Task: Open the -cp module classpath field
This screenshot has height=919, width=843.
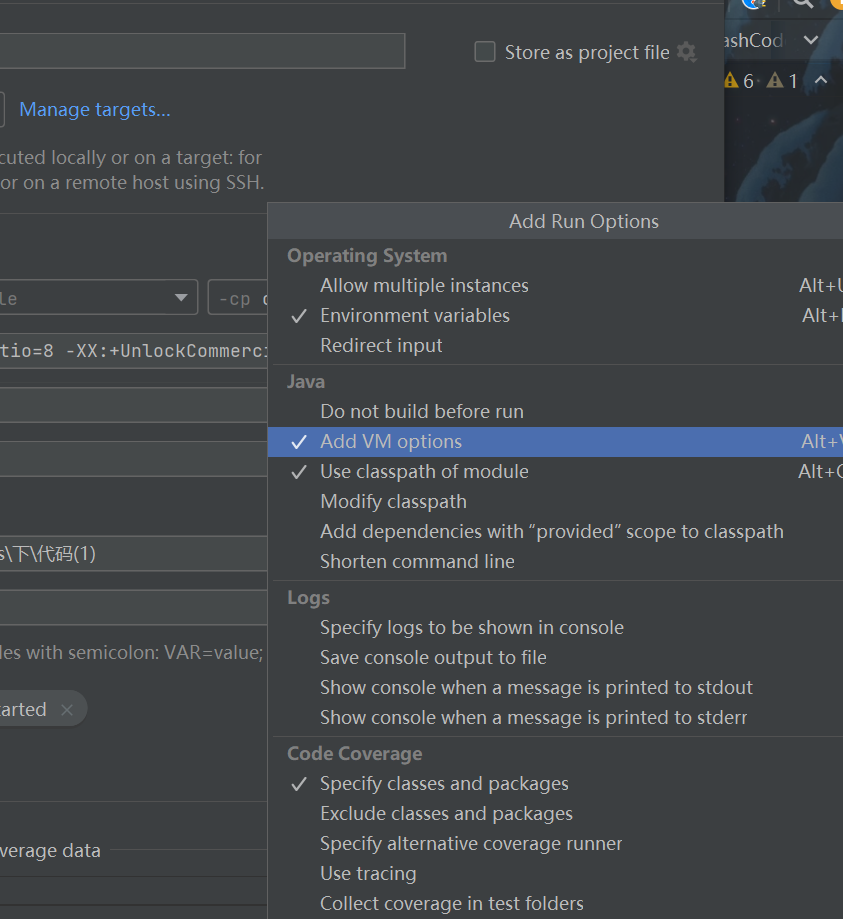Action: pyautogui.click(x=238, y=298)
